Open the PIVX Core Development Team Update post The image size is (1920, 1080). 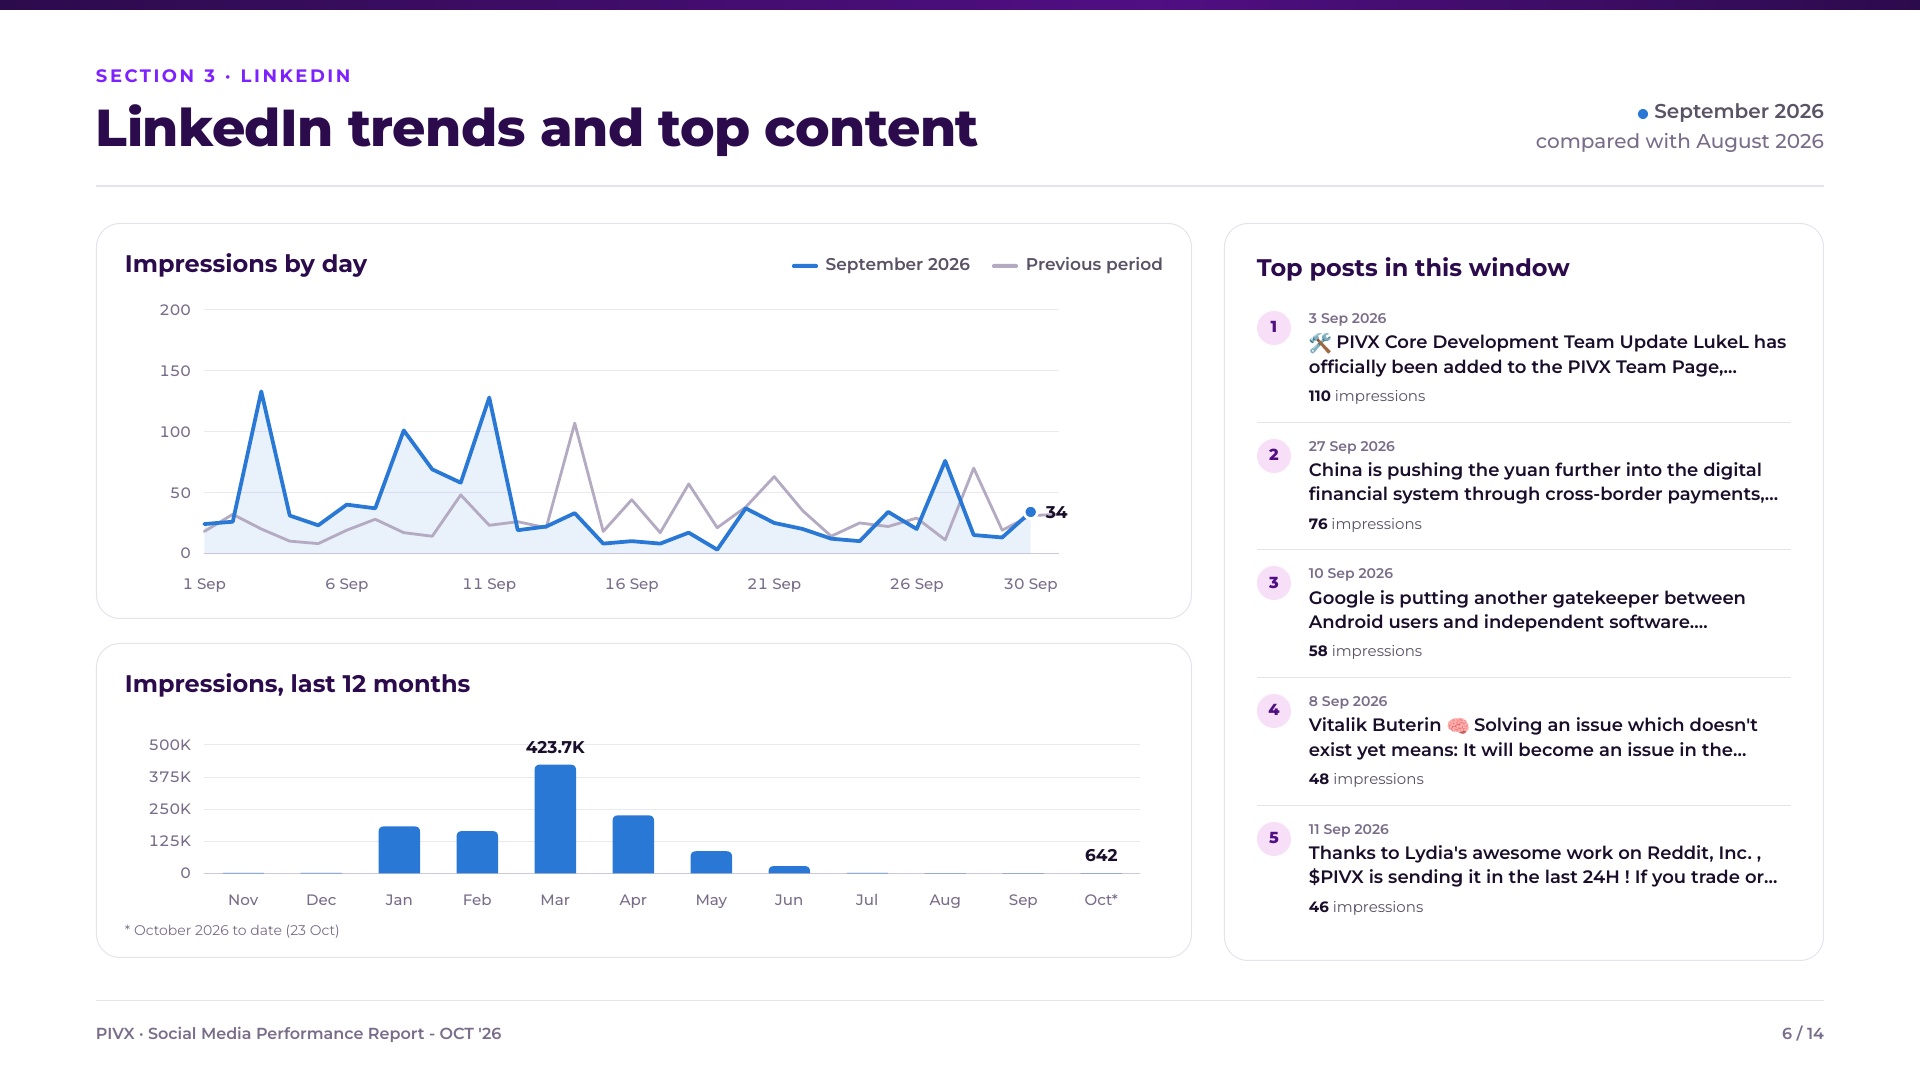(1547, 355)
